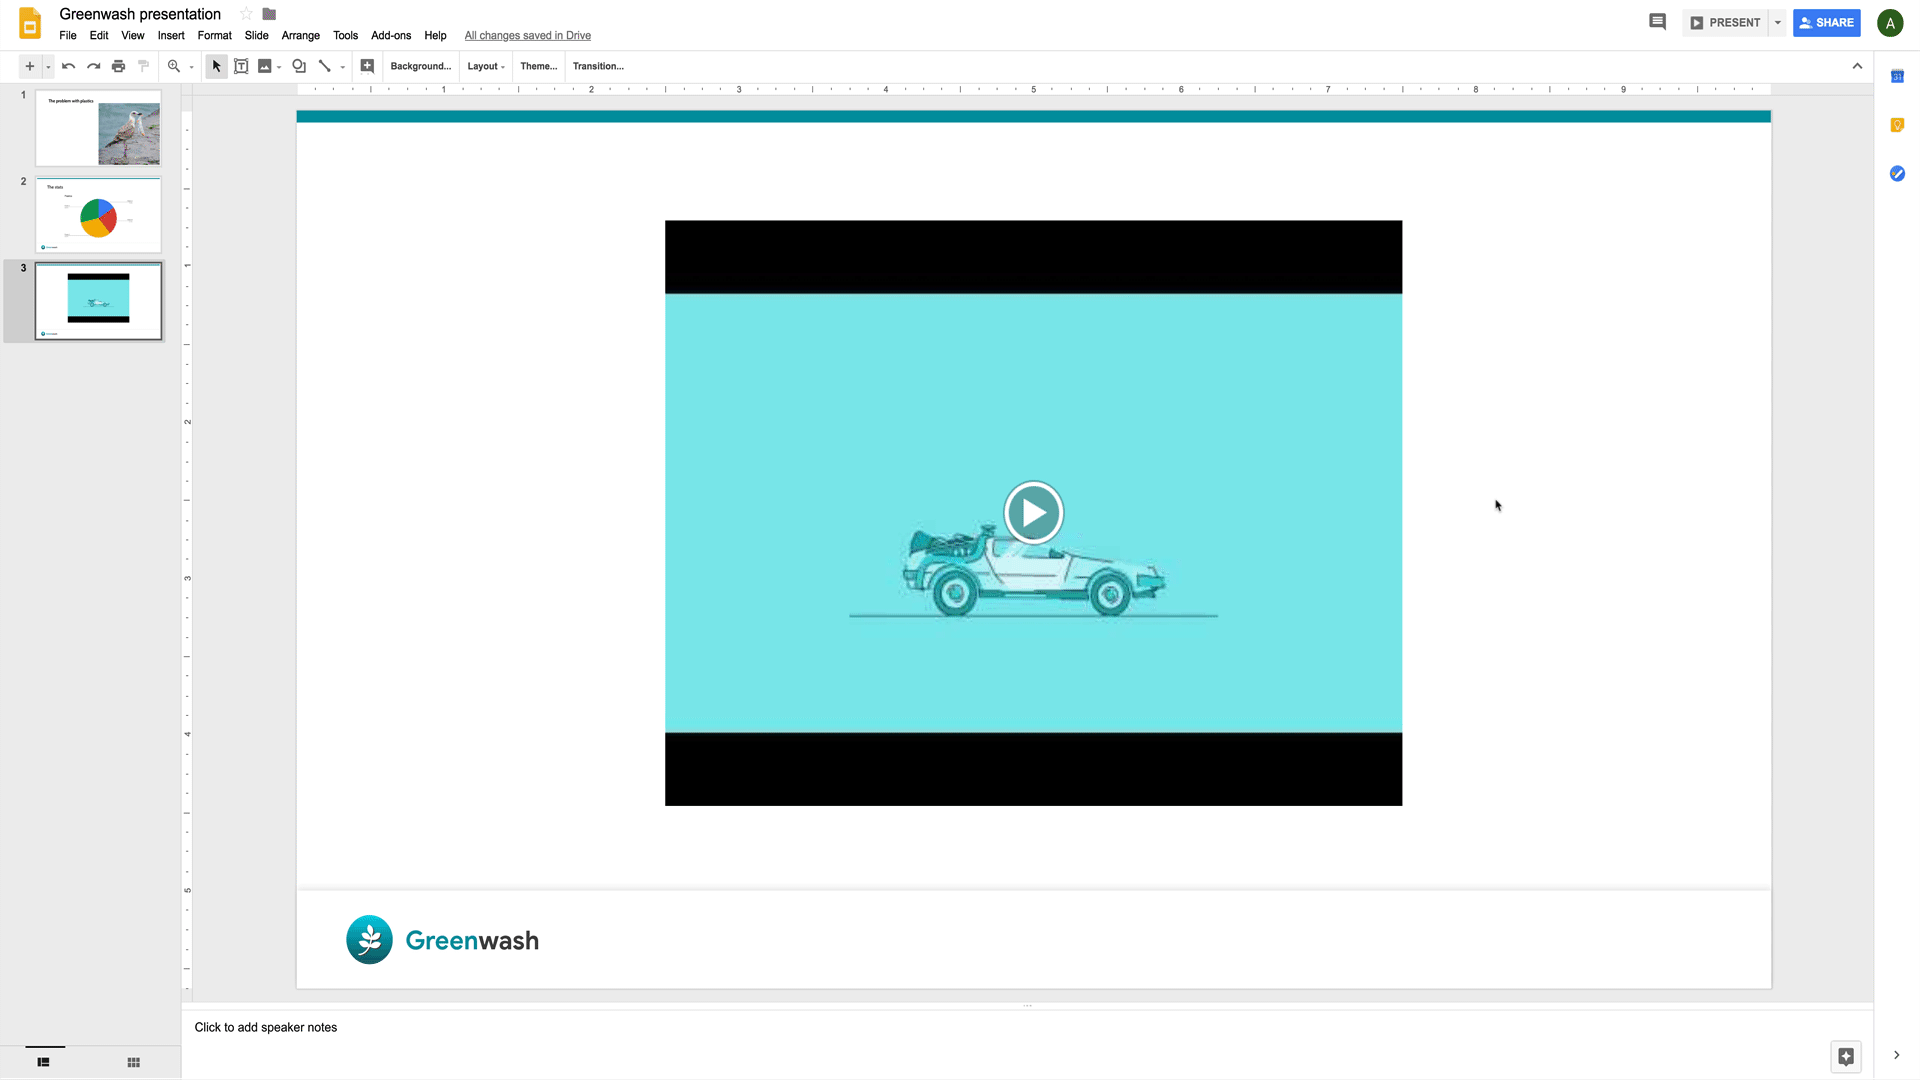Viewport: 1920px width, 1080px height.
Task: Open the Add-ons menu
Action: pos(391,35)
